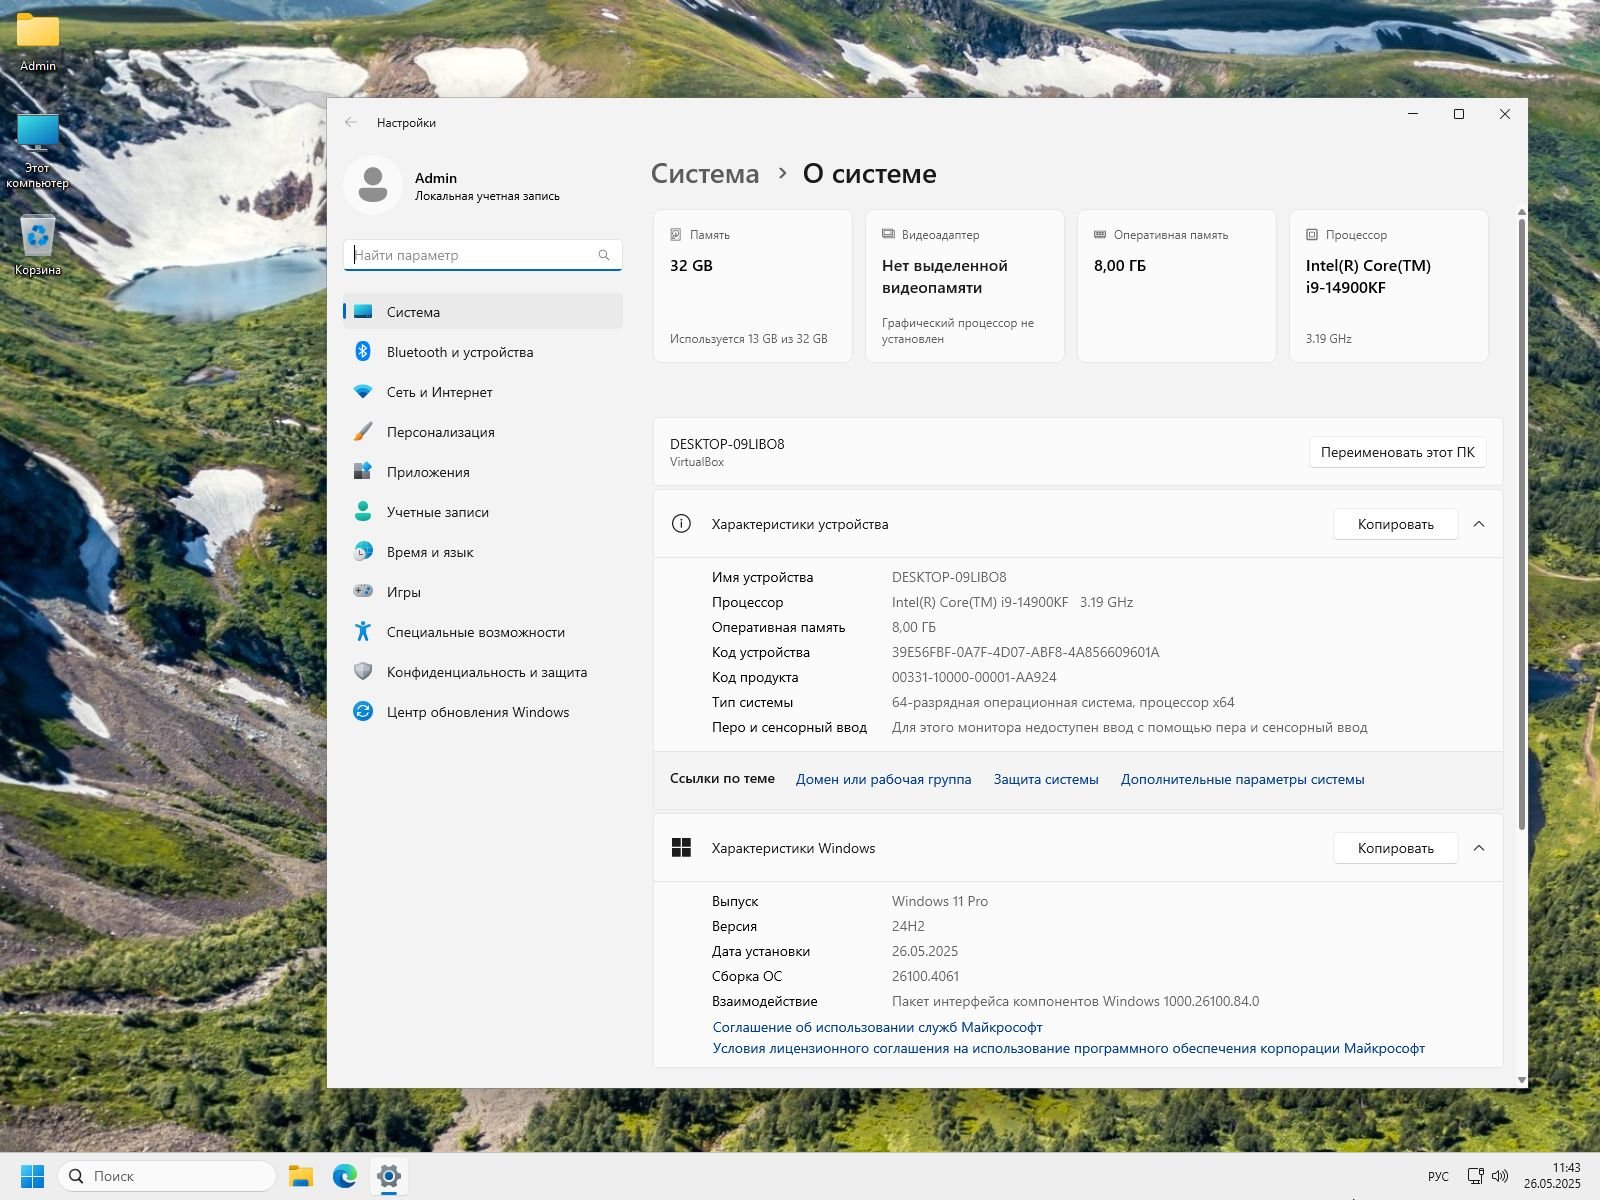Image resolution: width=1600 pixels, height=1200 pixels.
Task: Open the clock showing 11:43
Action: pos(1552,1176)
